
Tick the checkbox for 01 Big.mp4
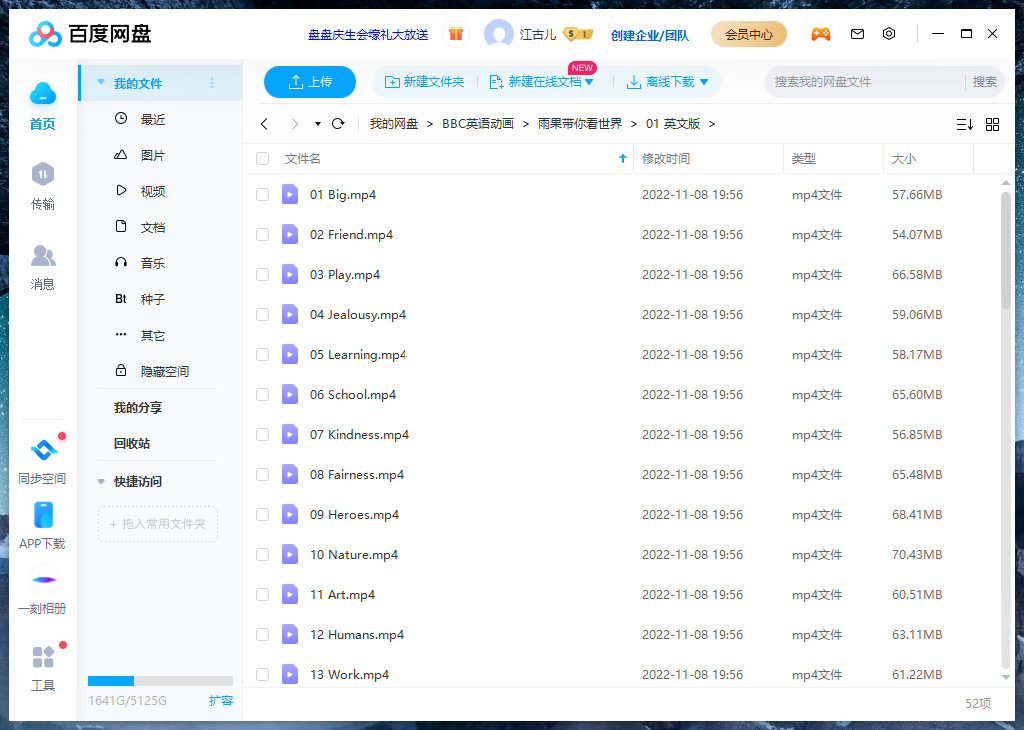coord(263,195)
